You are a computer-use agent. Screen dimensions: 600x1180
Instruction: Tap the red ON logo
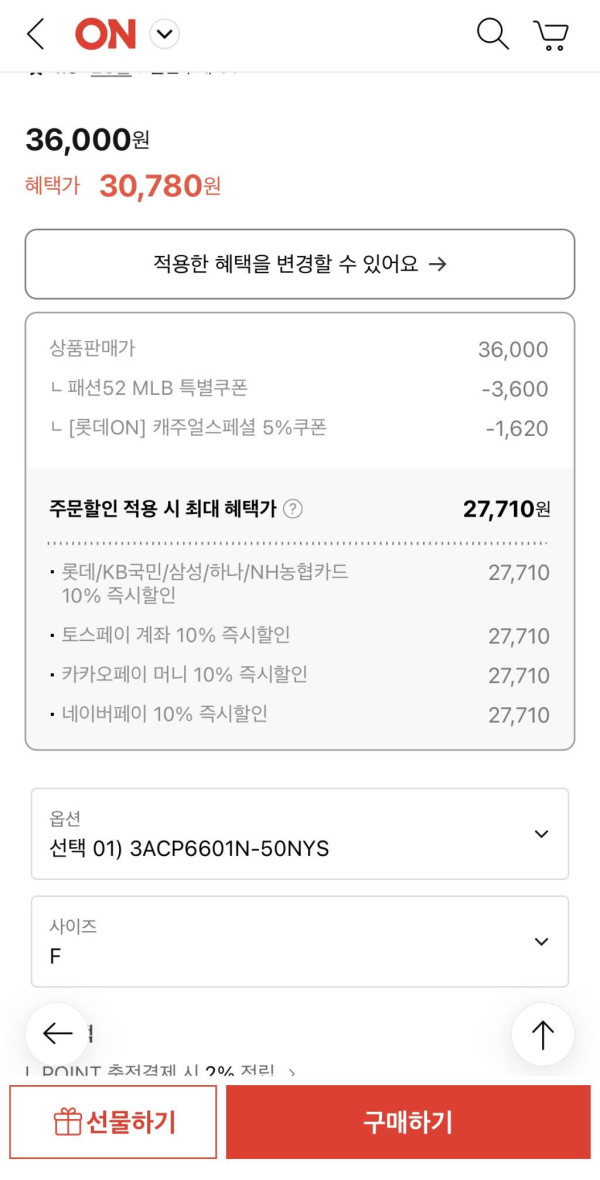pyautogui.click(x=105, y=35)
